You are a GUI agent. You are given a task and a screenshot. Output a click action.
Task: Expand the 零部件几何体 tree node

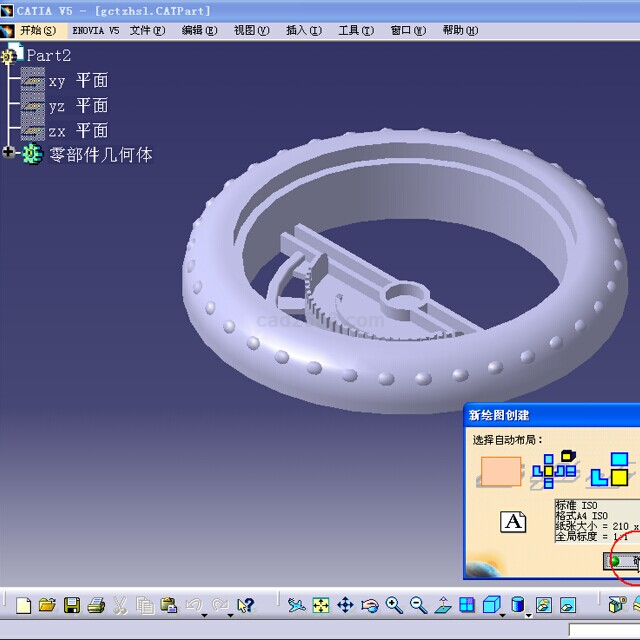[x=10, y=154]
